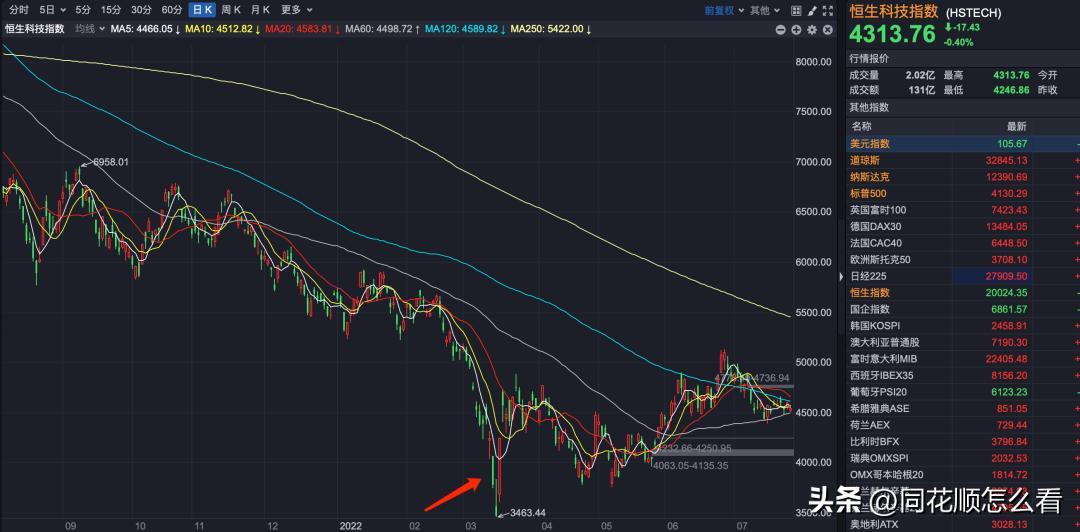The width and height of the screenshot is (1080, 532).
Task: Select the 英国富时100 index row
Action: (x=963, y=210)
